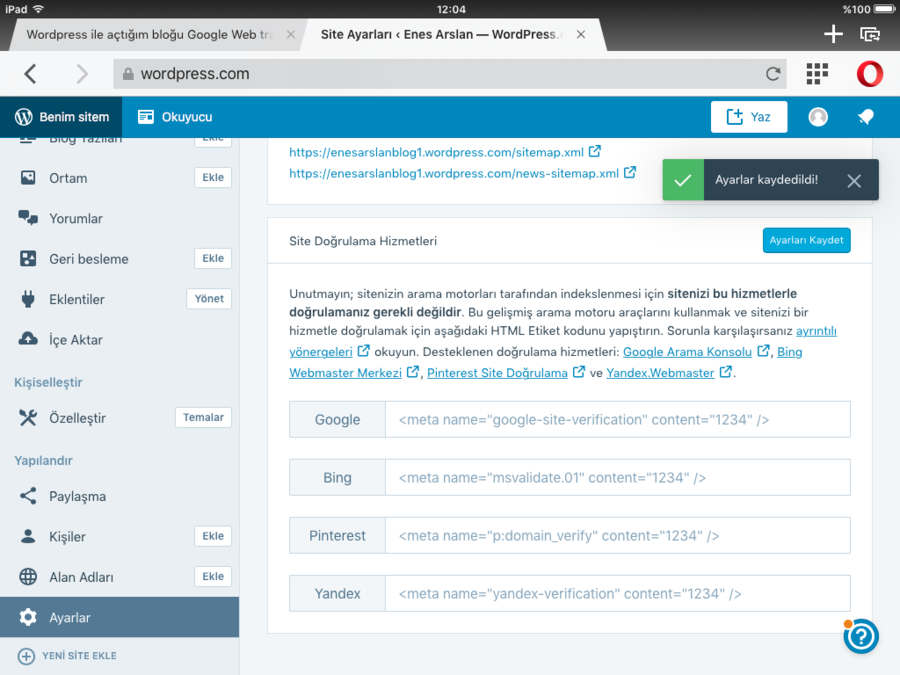Viewport: 900px width, 675px height.
Task: Open the user profile avatar icon
Action: (818, 117)
